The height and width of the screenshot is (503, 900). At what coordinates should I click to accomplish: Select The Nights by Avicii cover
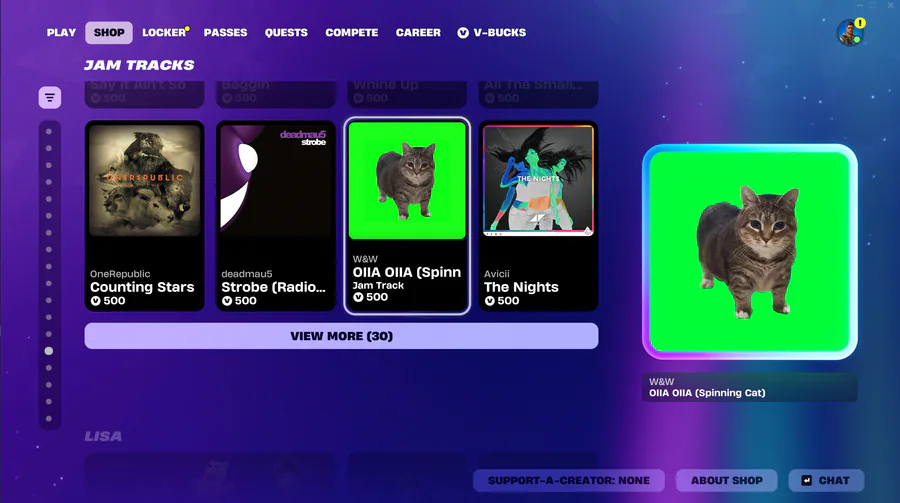click(x=538, y=180)
